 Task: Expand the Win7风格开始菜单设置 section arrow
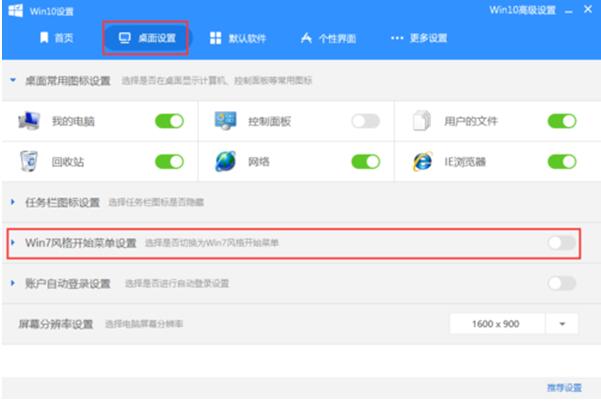pos(13,242)
